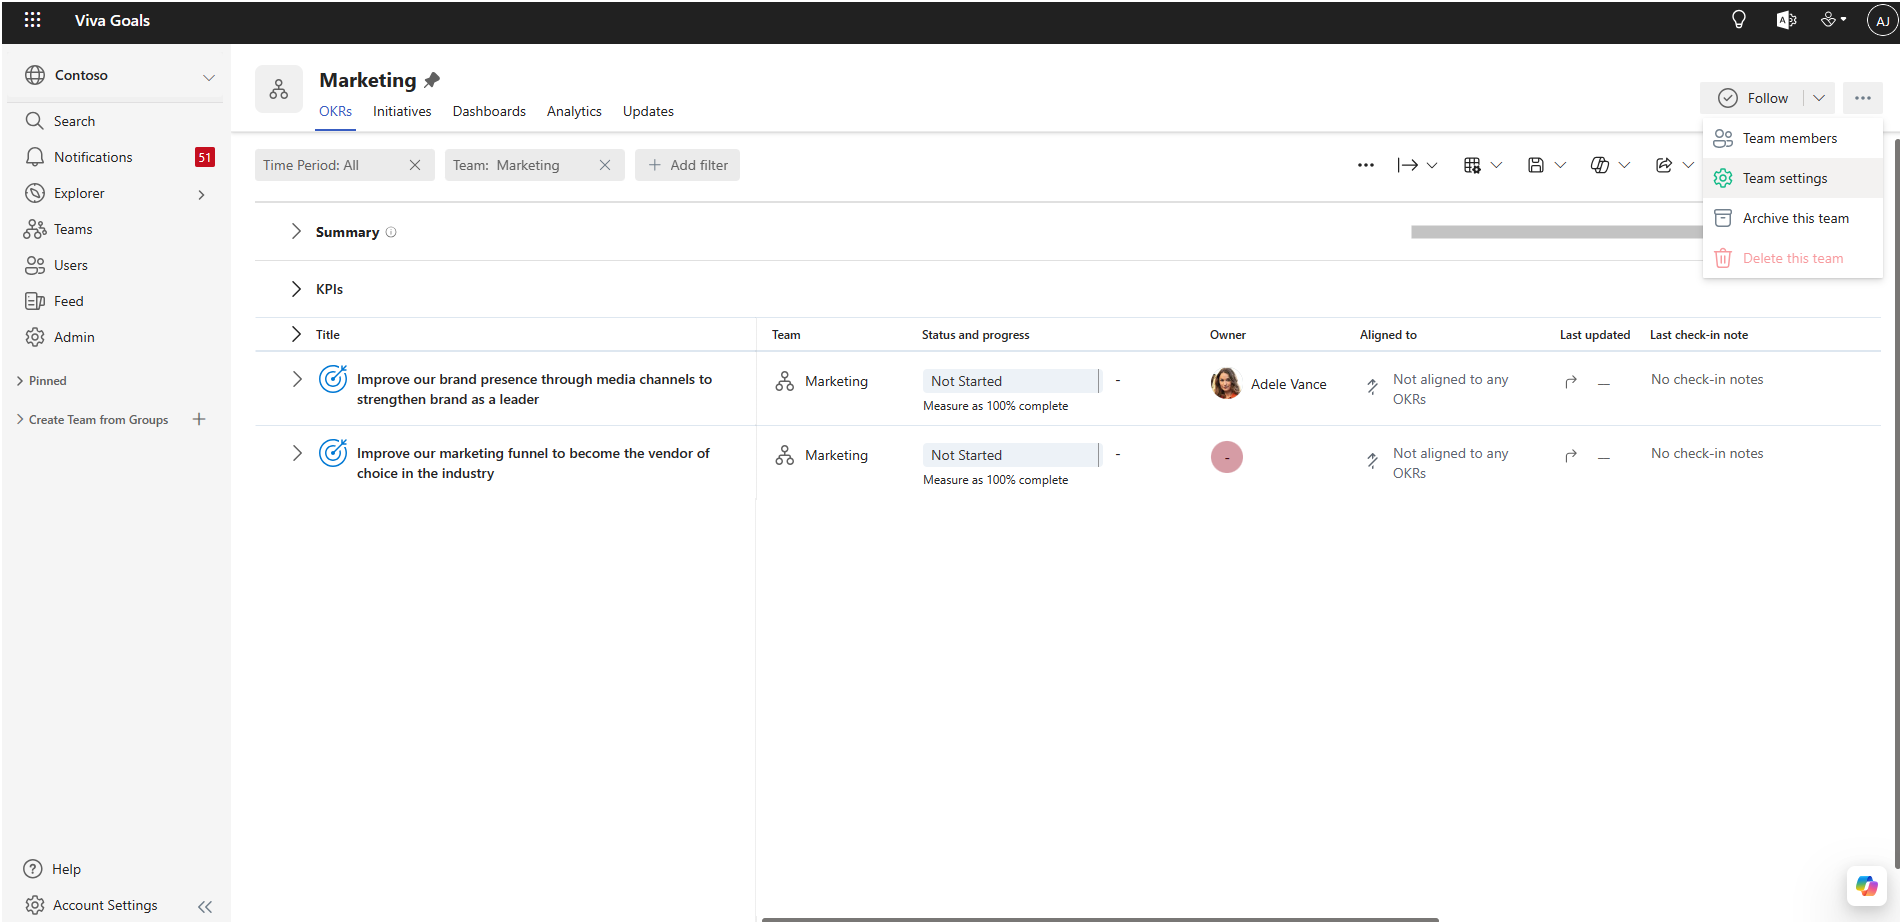Image resolution: width=1902 pixels, height=924 pixels.
Task: Remove the Time Period: All filter
Action: coord(415,165)
